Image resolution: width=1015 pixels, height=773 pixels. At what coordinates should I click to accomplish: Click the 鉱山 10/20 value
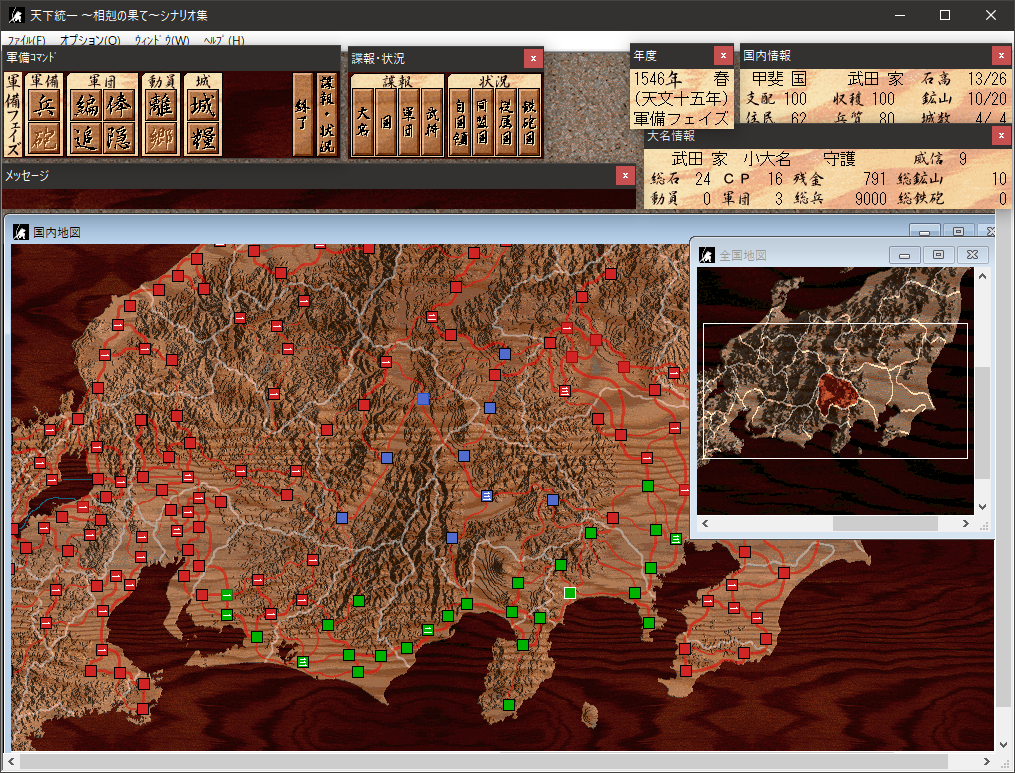click(x=987, y=98)
